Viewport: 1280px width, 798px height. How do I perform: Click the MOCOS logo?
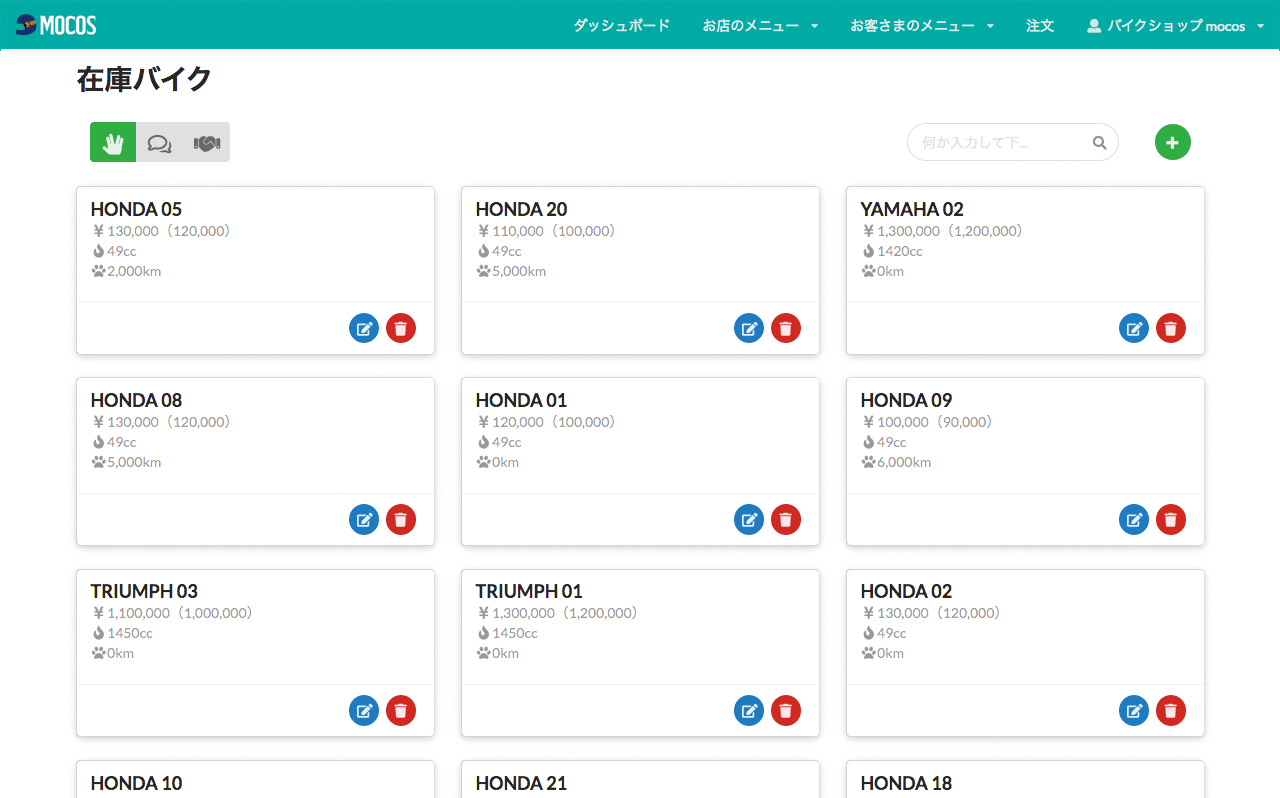click(56, 25)
